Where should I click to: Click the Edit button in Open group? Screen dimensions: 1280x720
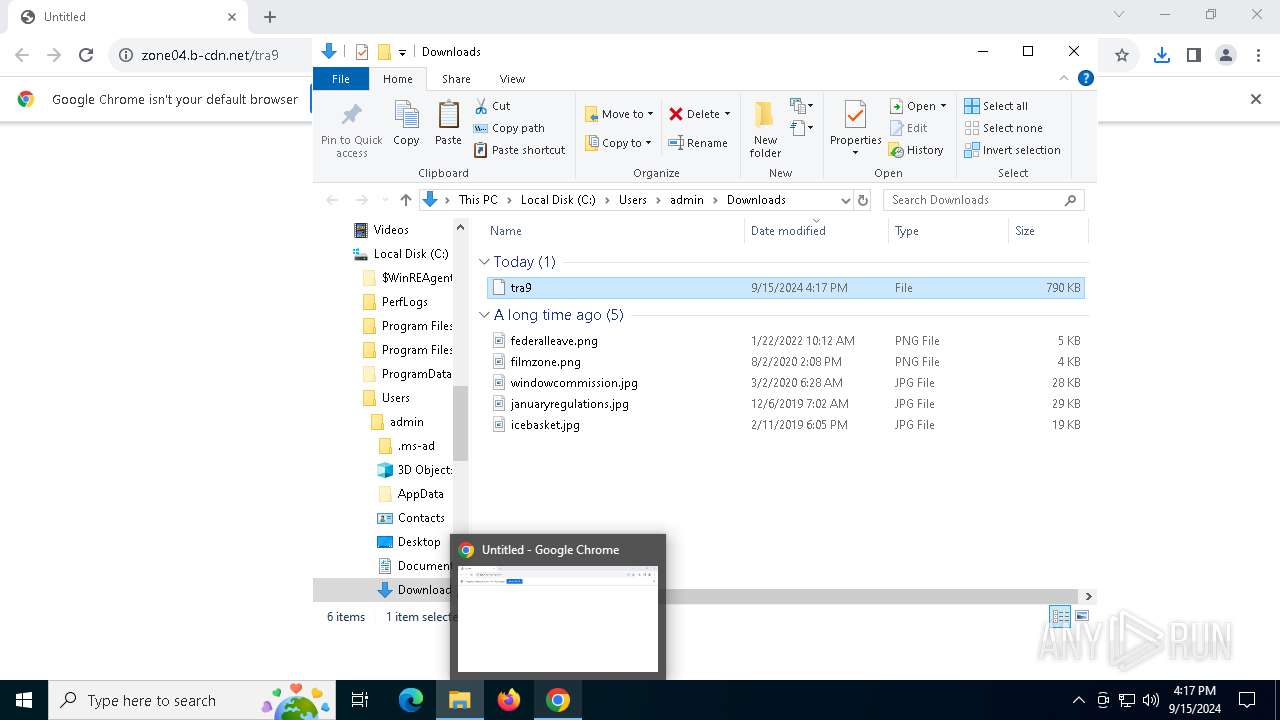click(x=908, y=128)
